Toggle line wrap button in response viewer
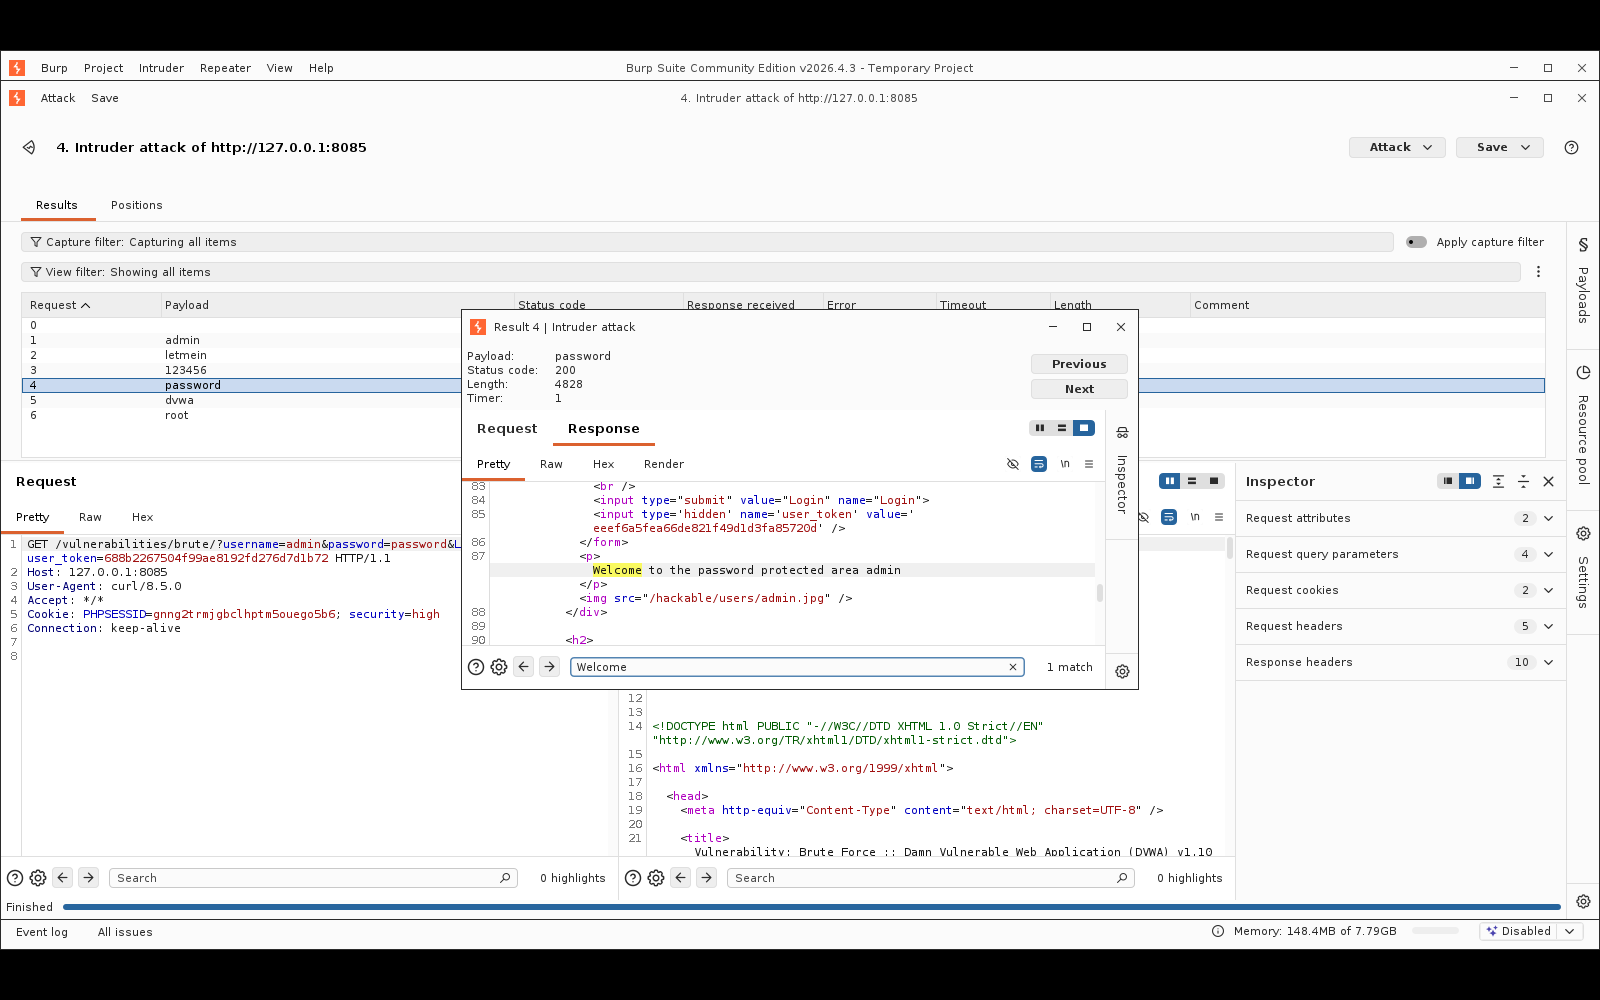1600x1000 pixels. tap(1039, 464)
